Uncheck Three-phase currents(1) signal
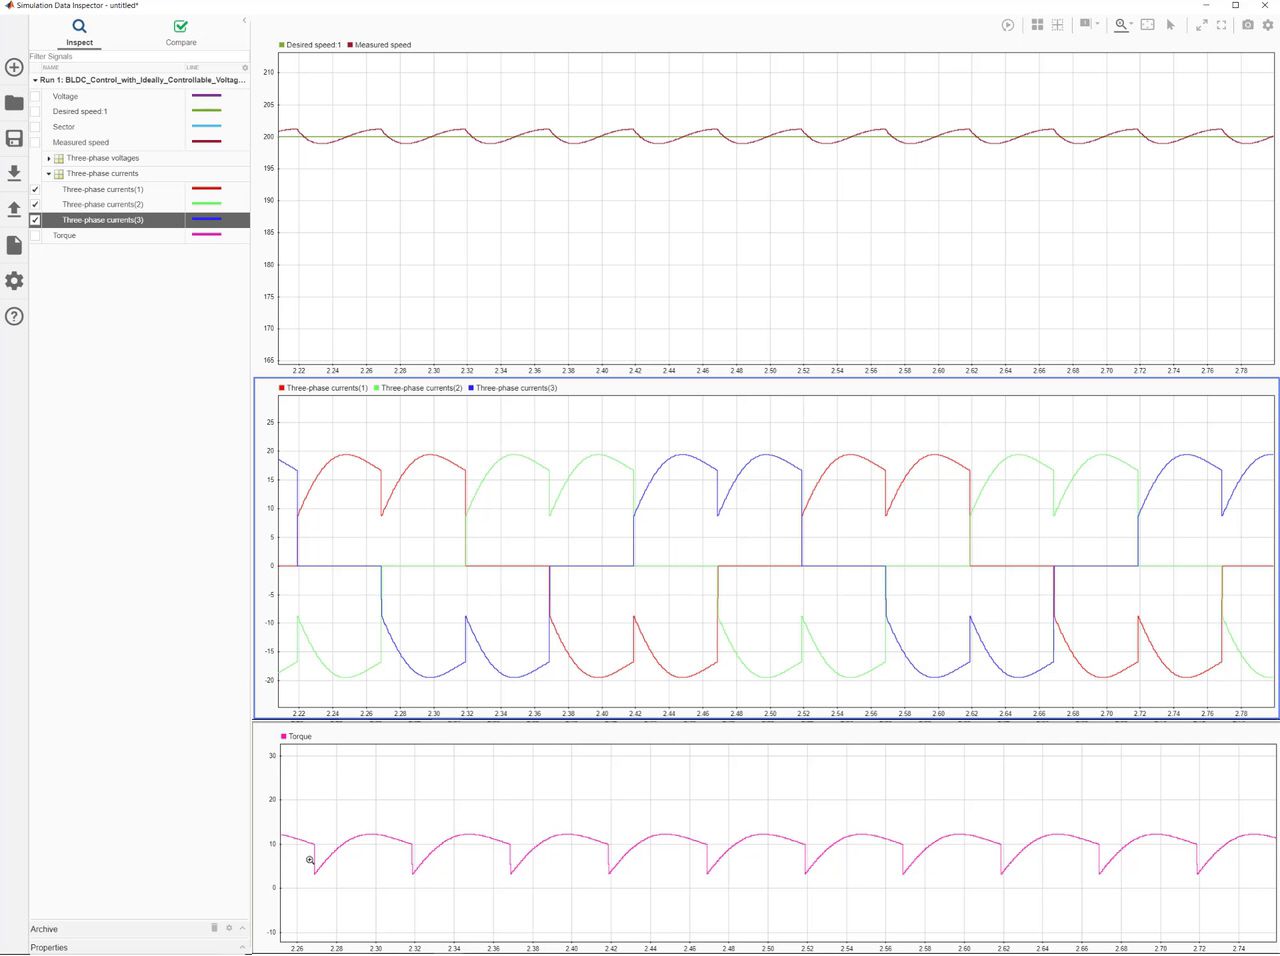 (x=36, y=189)
